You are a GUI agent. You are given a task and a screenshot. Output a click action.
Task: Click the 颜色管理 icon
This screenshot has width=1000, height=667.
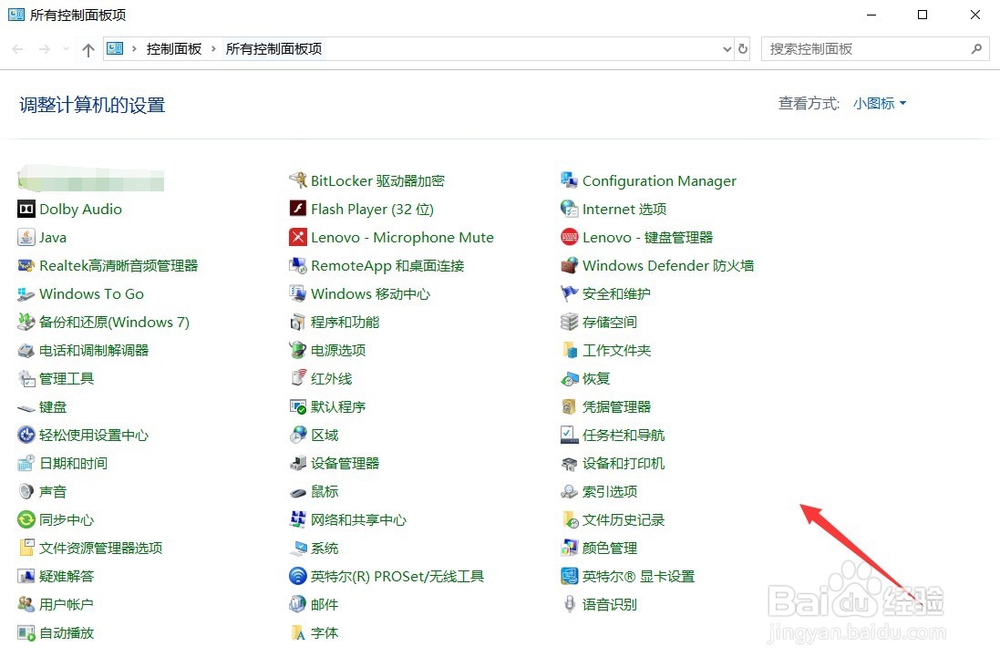pos(569,548)
